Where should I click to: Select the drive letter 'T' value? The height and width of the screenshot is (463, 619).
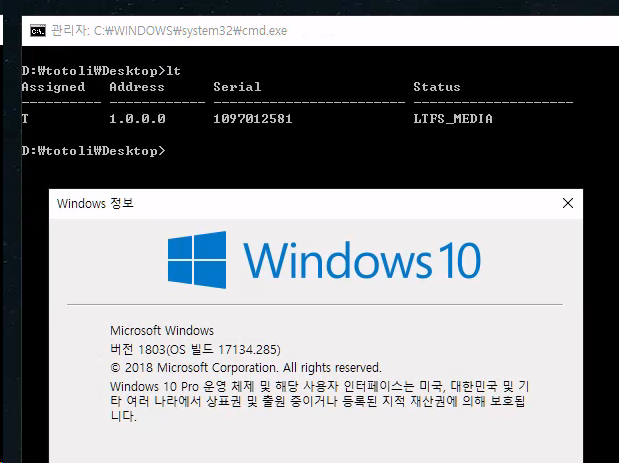click(x=25, y=118)
